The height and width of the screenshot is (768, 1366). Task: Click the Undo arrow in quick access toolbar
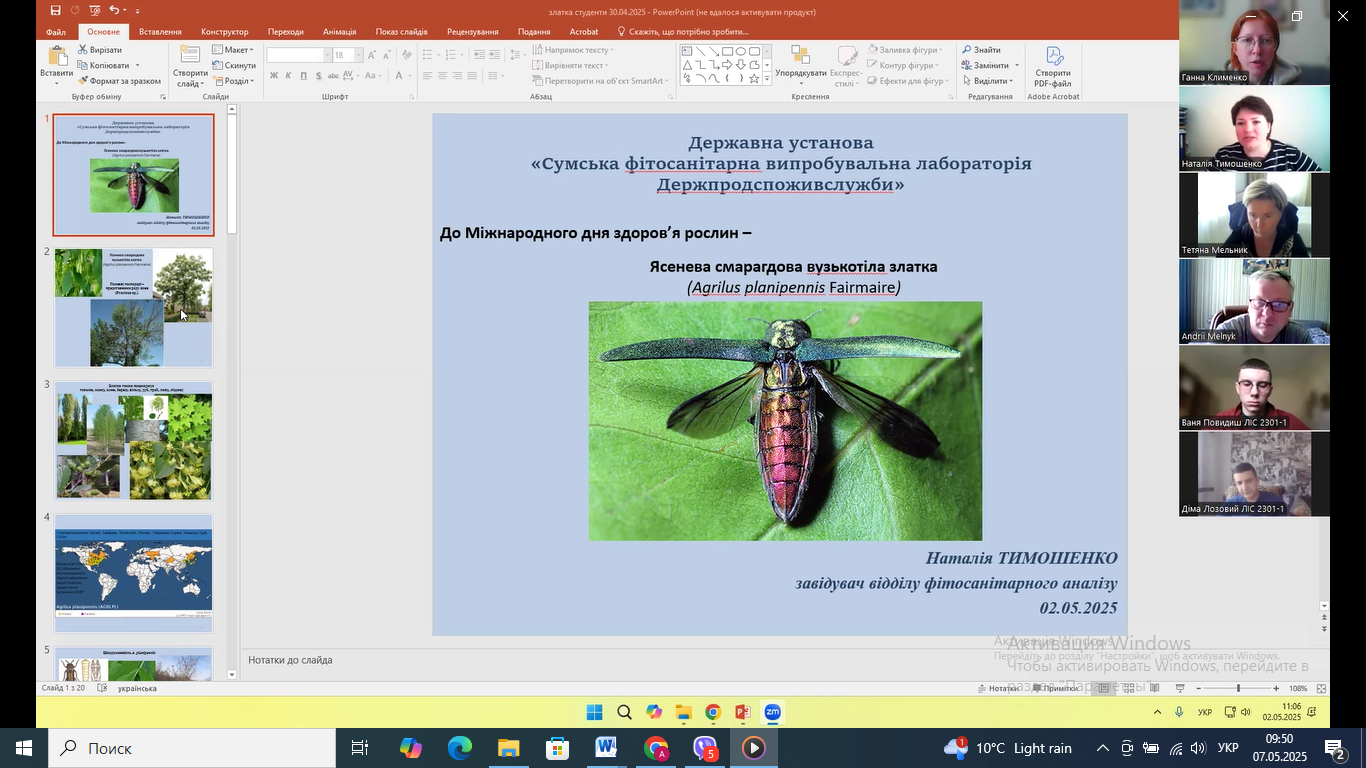[x=113, y=11]
